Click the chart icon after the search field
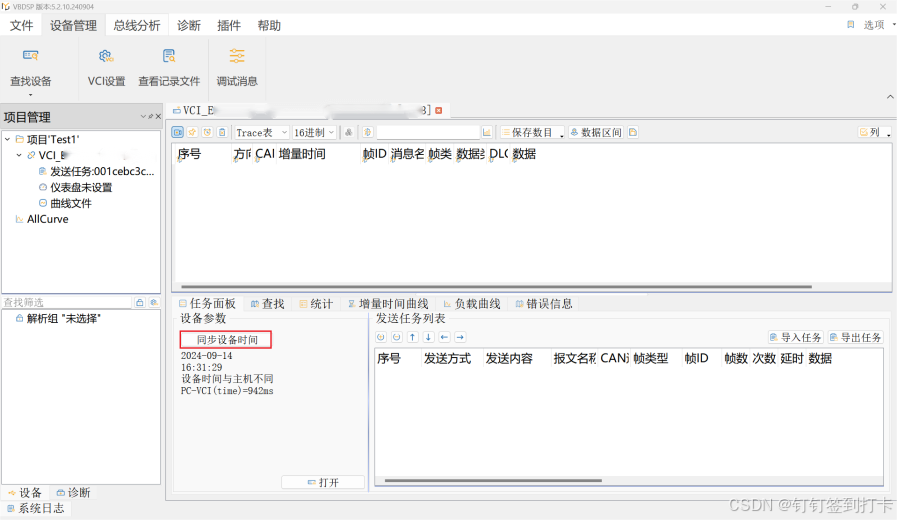This screenshot has width=897, height=520. tap(487, 132)
